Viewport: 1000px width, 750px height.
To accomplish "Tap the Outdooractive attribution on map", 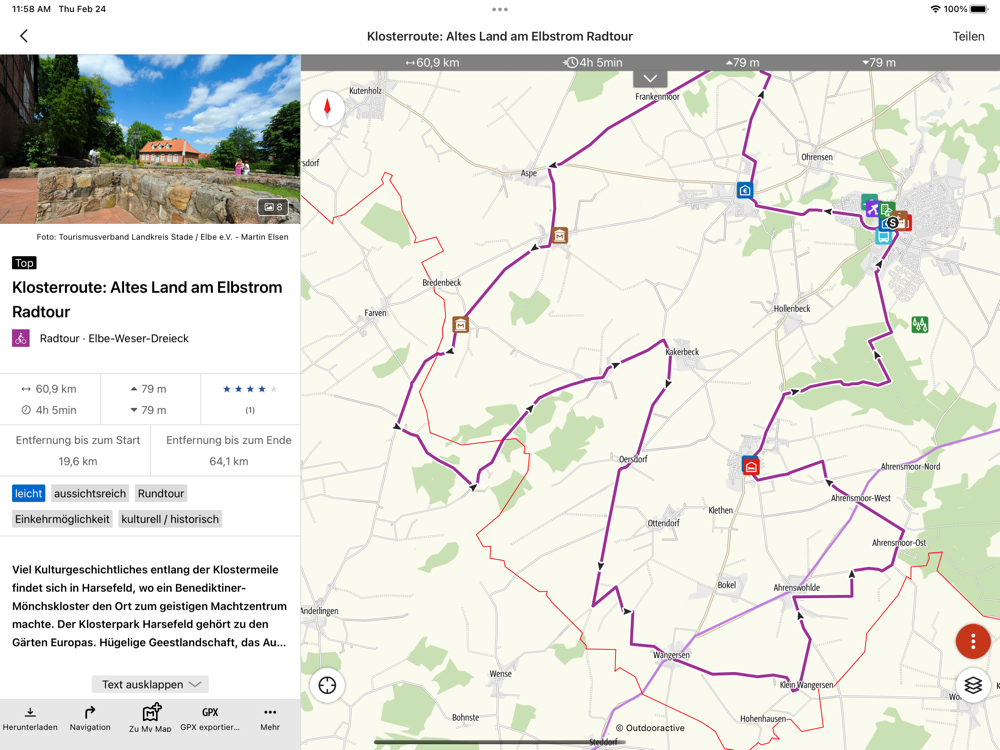I will [x=650, y=728].
